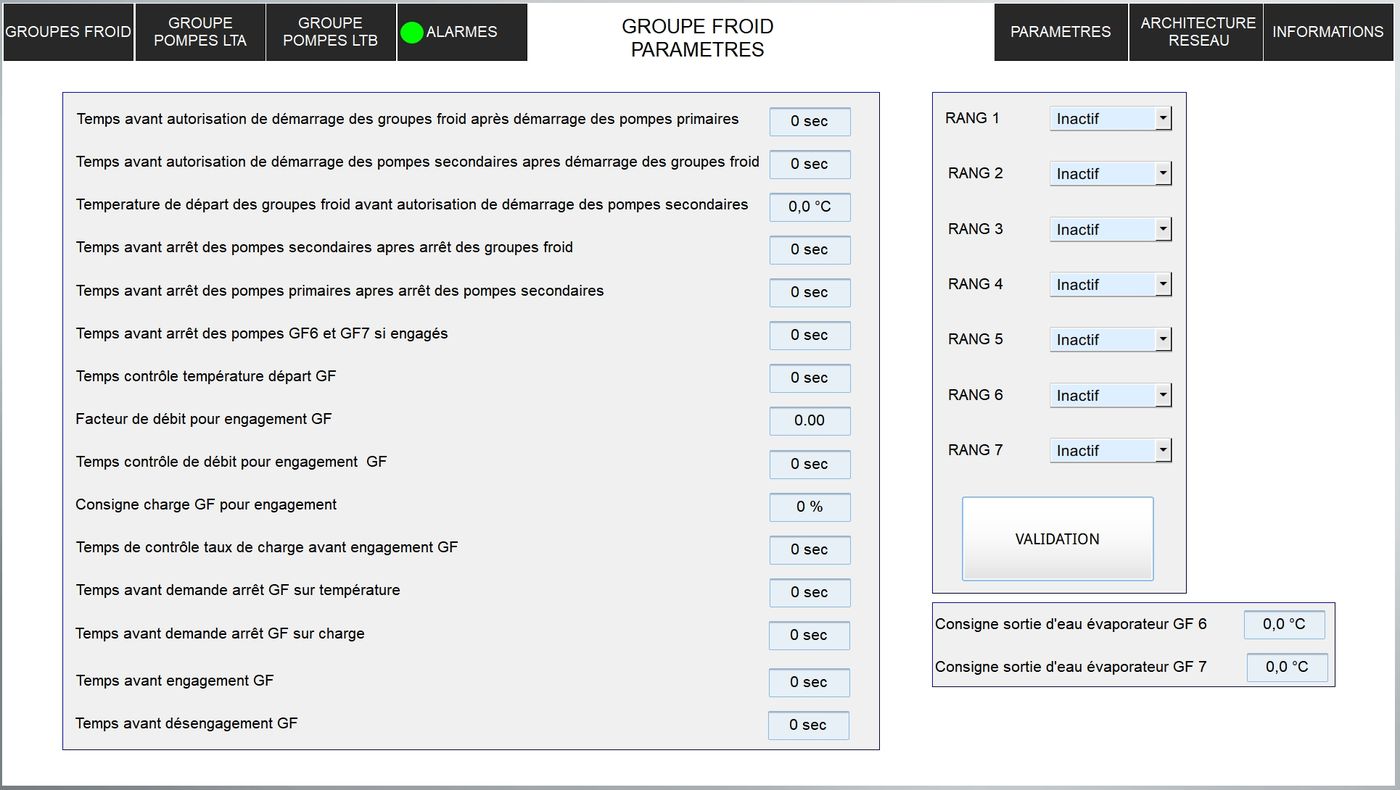Switch to GROUPE POMPES LTB tab

coord(331,32)
